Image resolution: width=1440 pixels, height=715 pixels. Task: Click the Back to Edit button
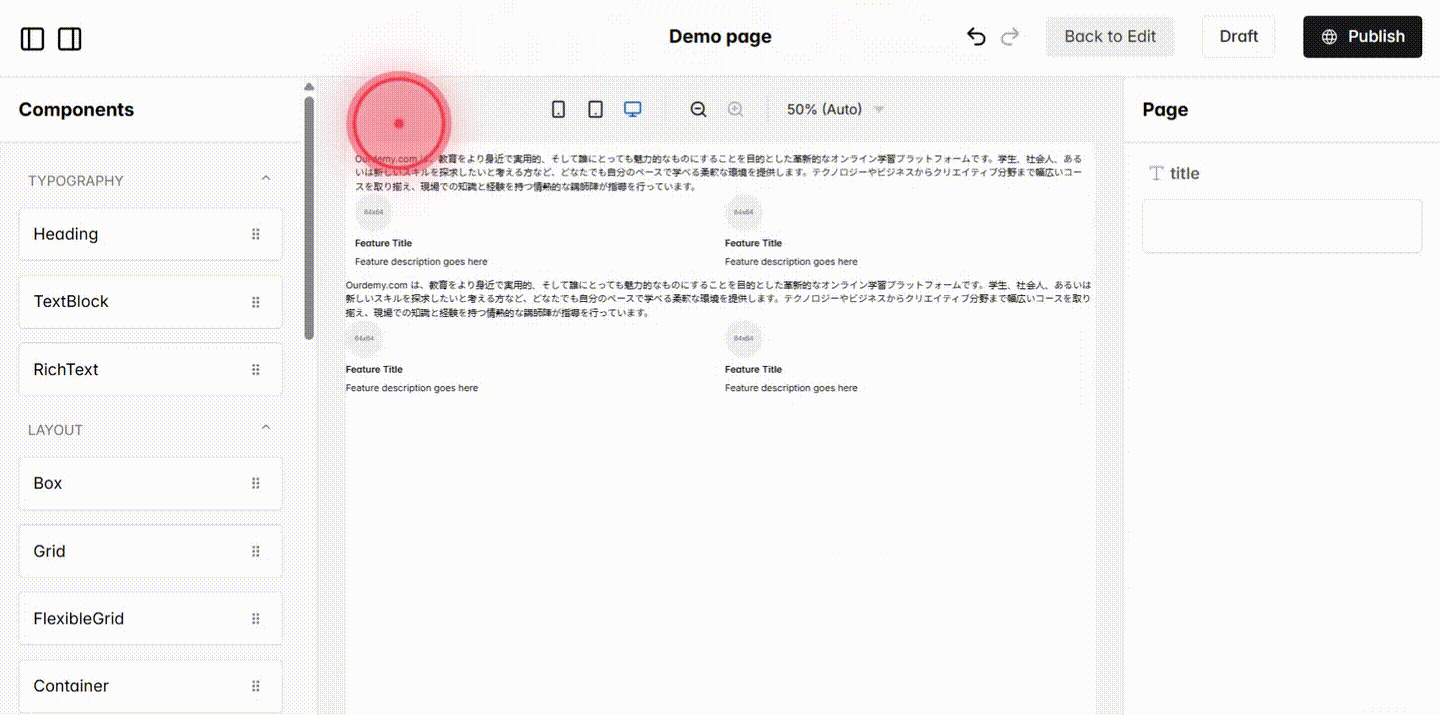tap(1110, 36)
